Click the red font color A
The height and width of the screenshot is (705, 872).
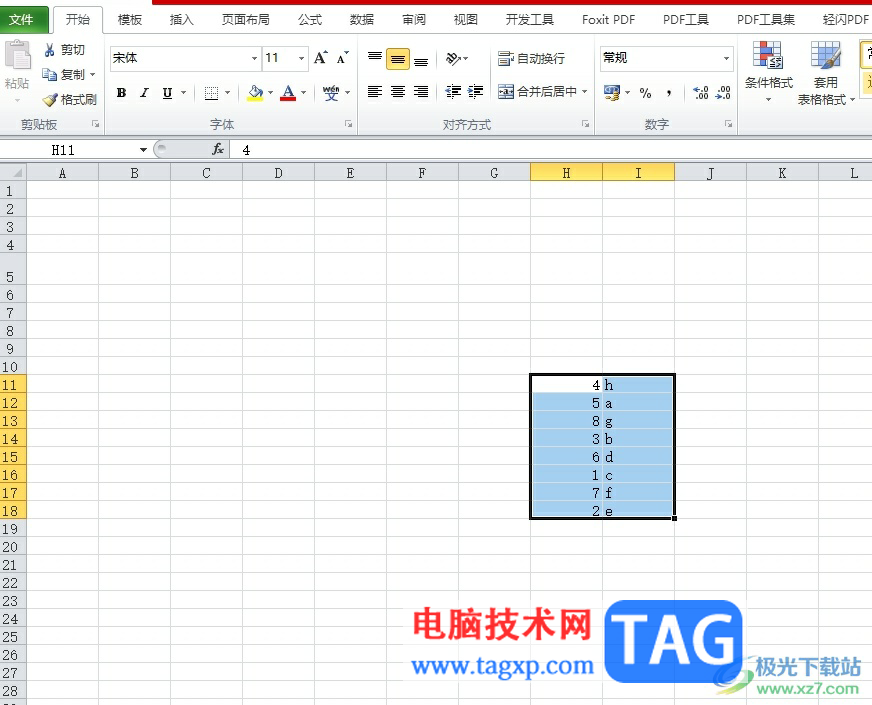pos(288,93)
